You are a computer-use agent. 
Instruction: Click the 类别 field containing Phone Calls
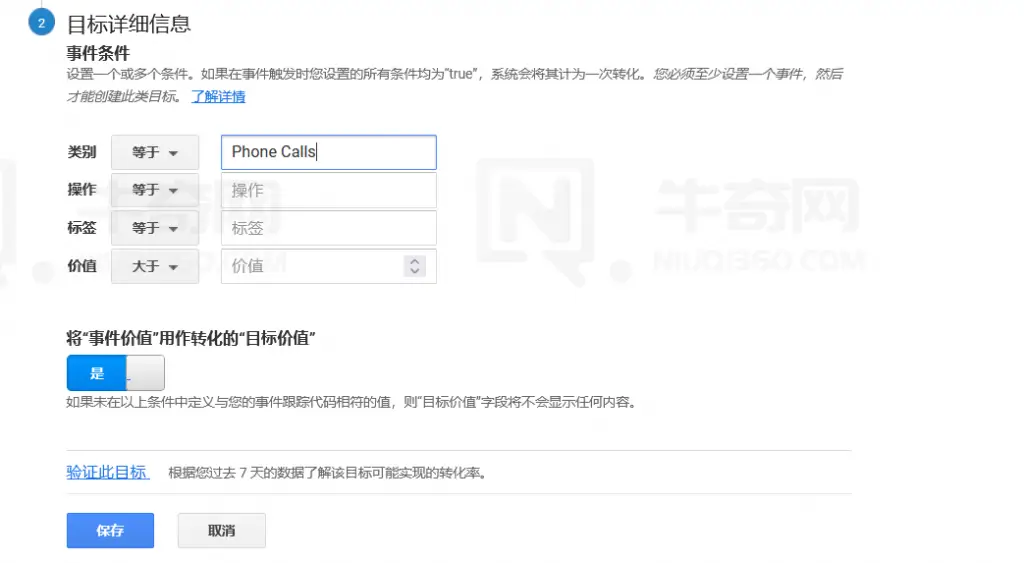coord(328,152)
